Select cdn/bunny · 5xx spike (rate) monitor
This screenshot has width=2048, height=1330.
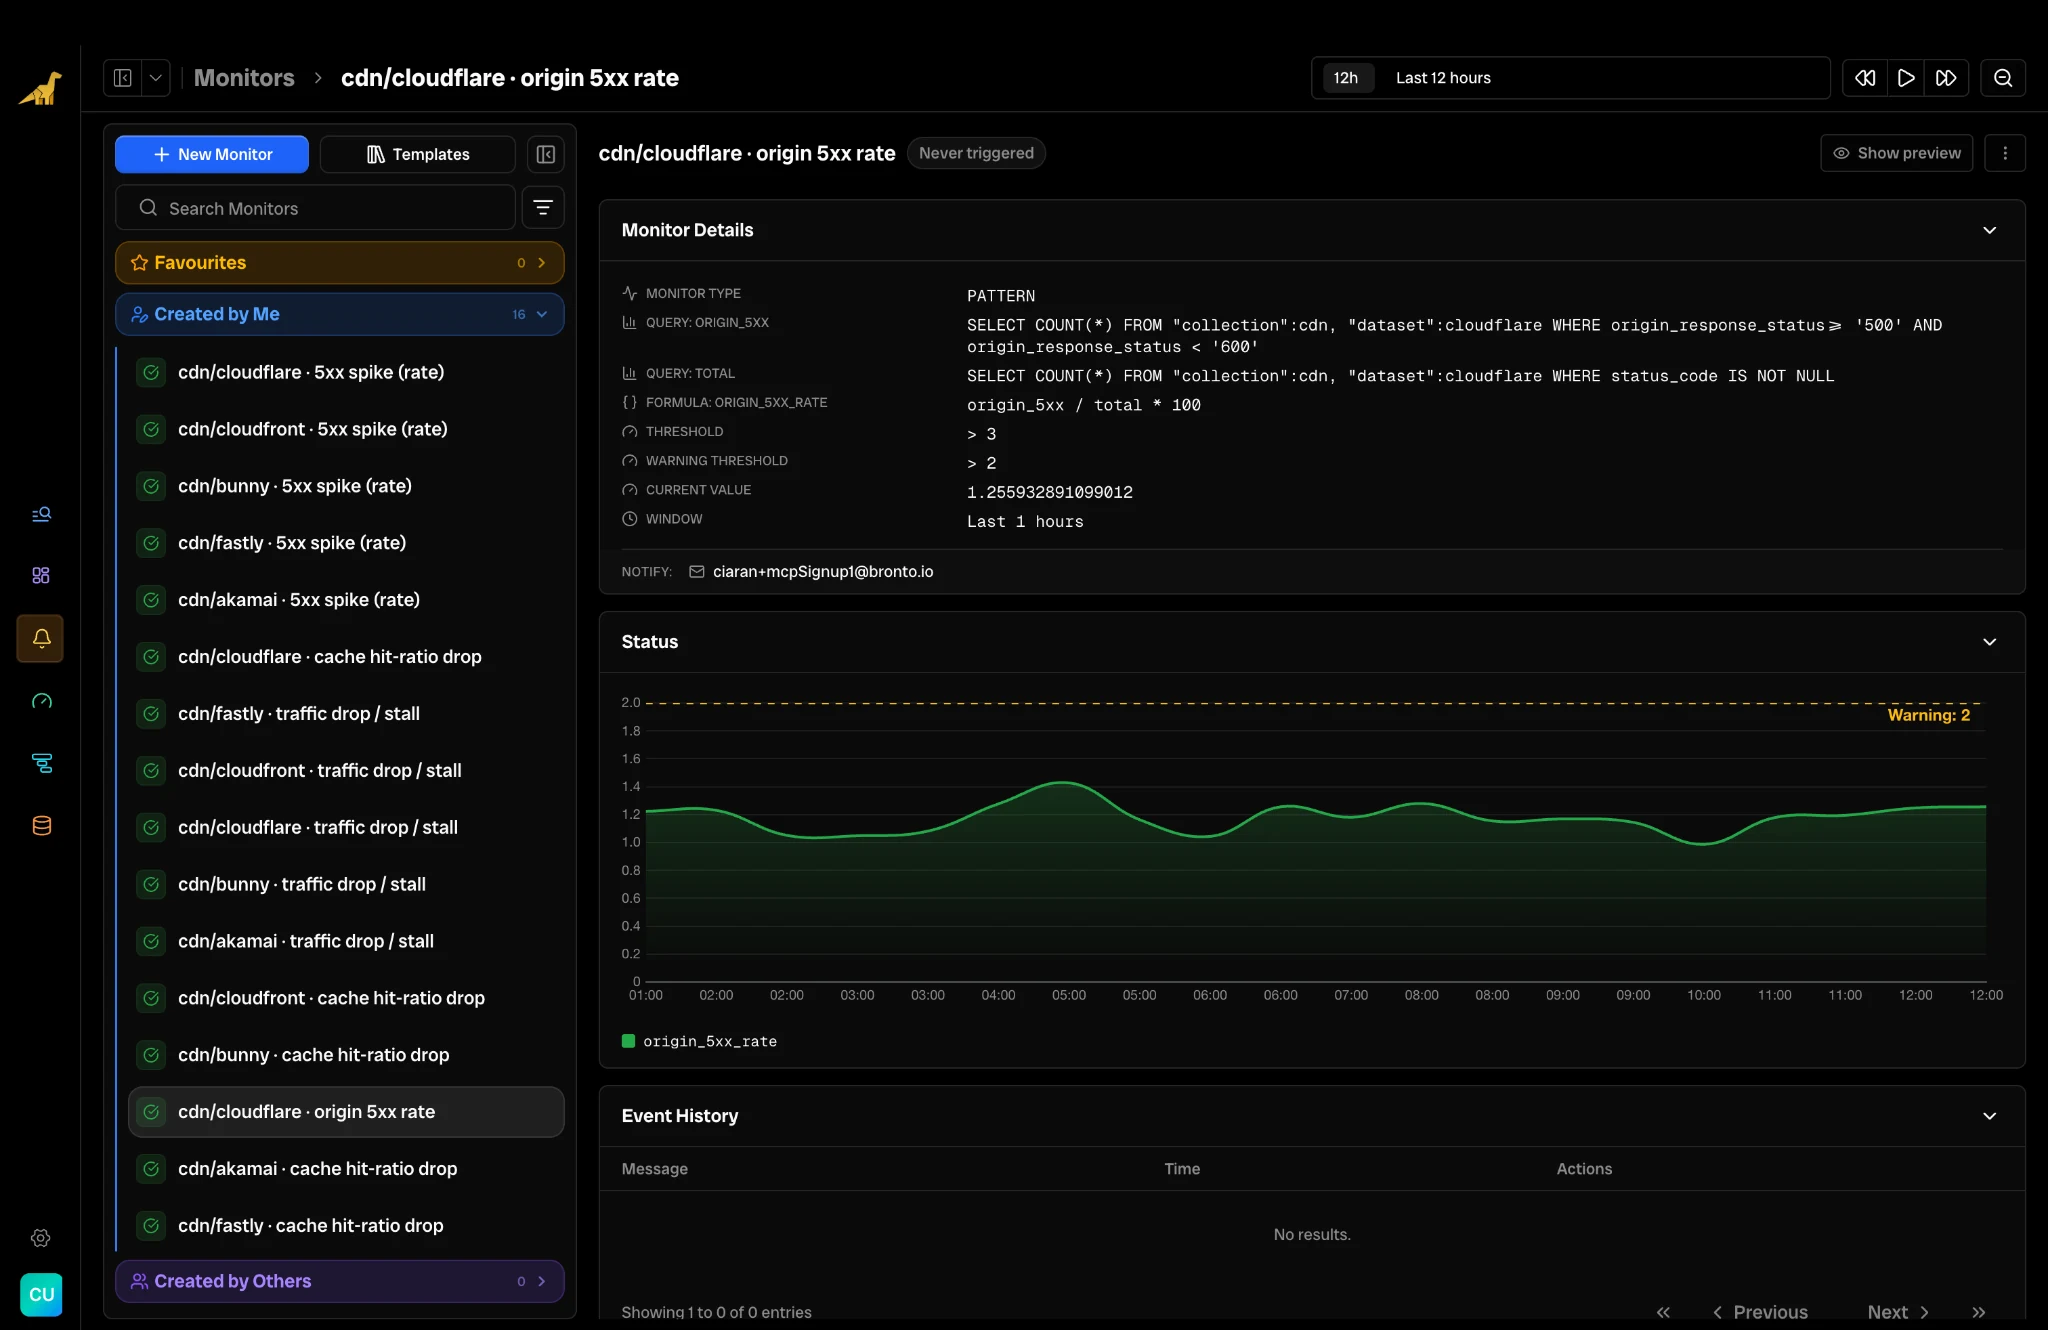click(x=346, y=486)
